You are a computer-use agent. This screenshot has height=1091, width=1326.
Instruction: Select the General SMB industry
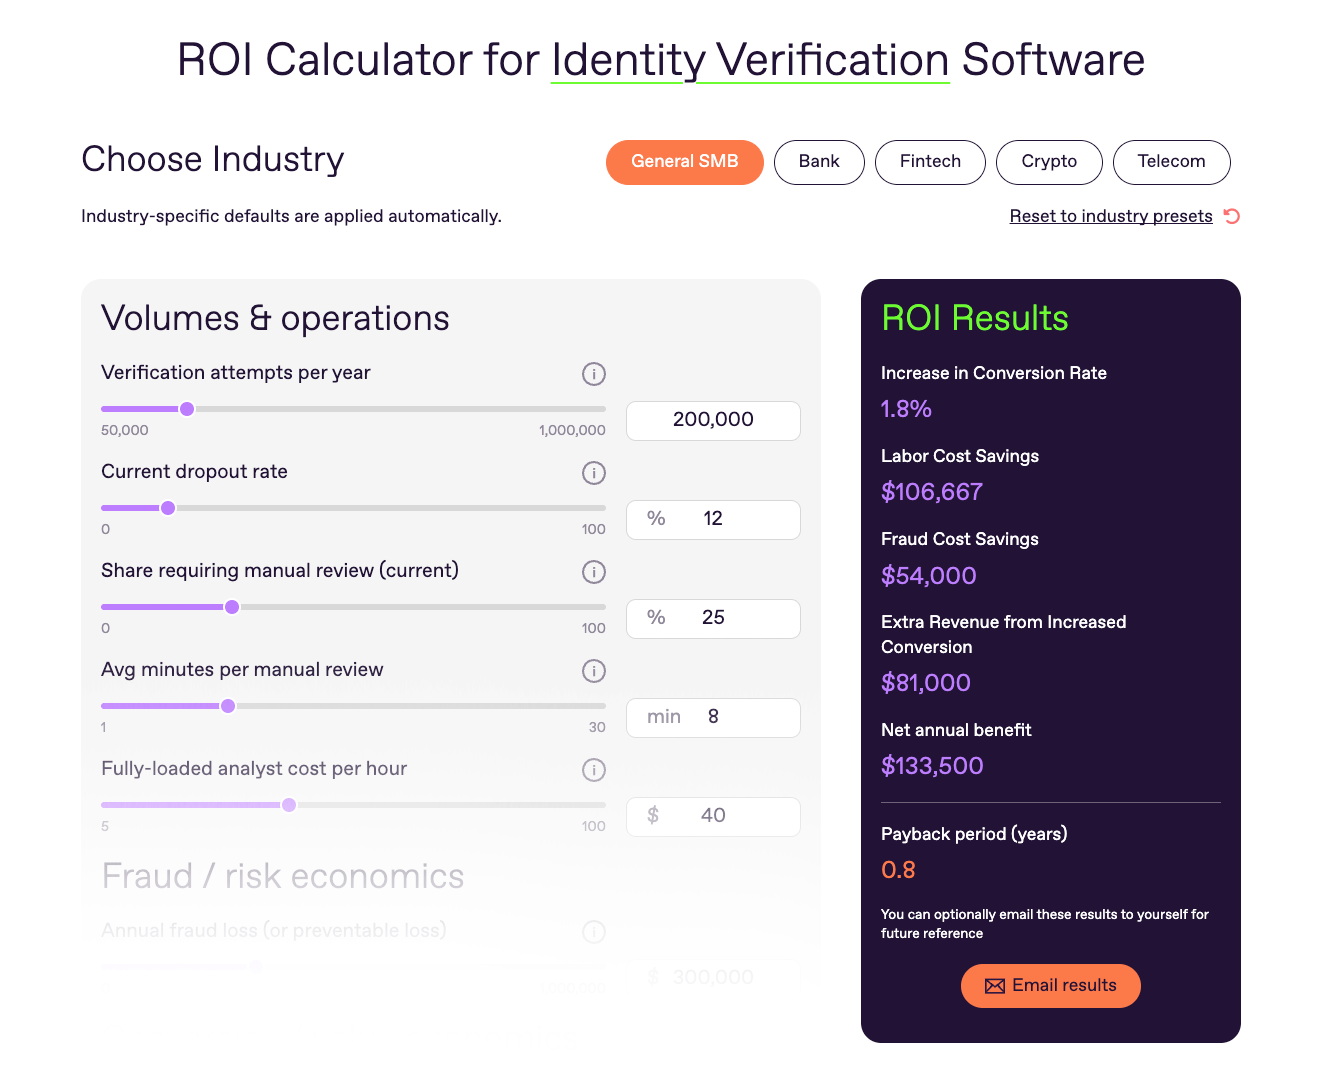(x=685, y=162)
